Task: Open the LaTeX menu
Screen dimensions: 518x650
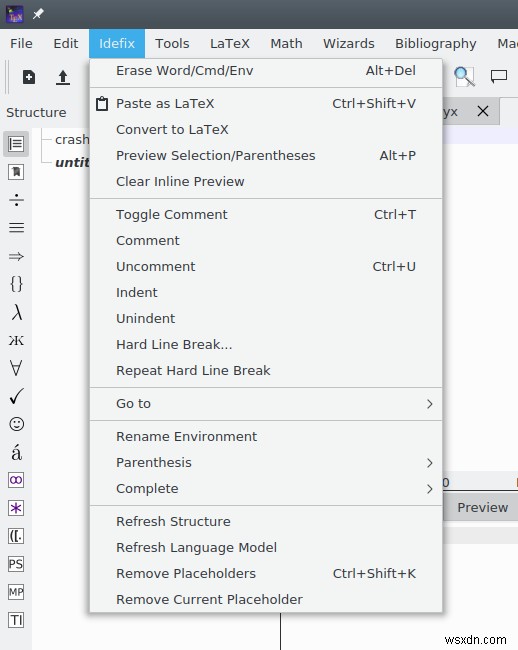Action: (x=230, y=44)
